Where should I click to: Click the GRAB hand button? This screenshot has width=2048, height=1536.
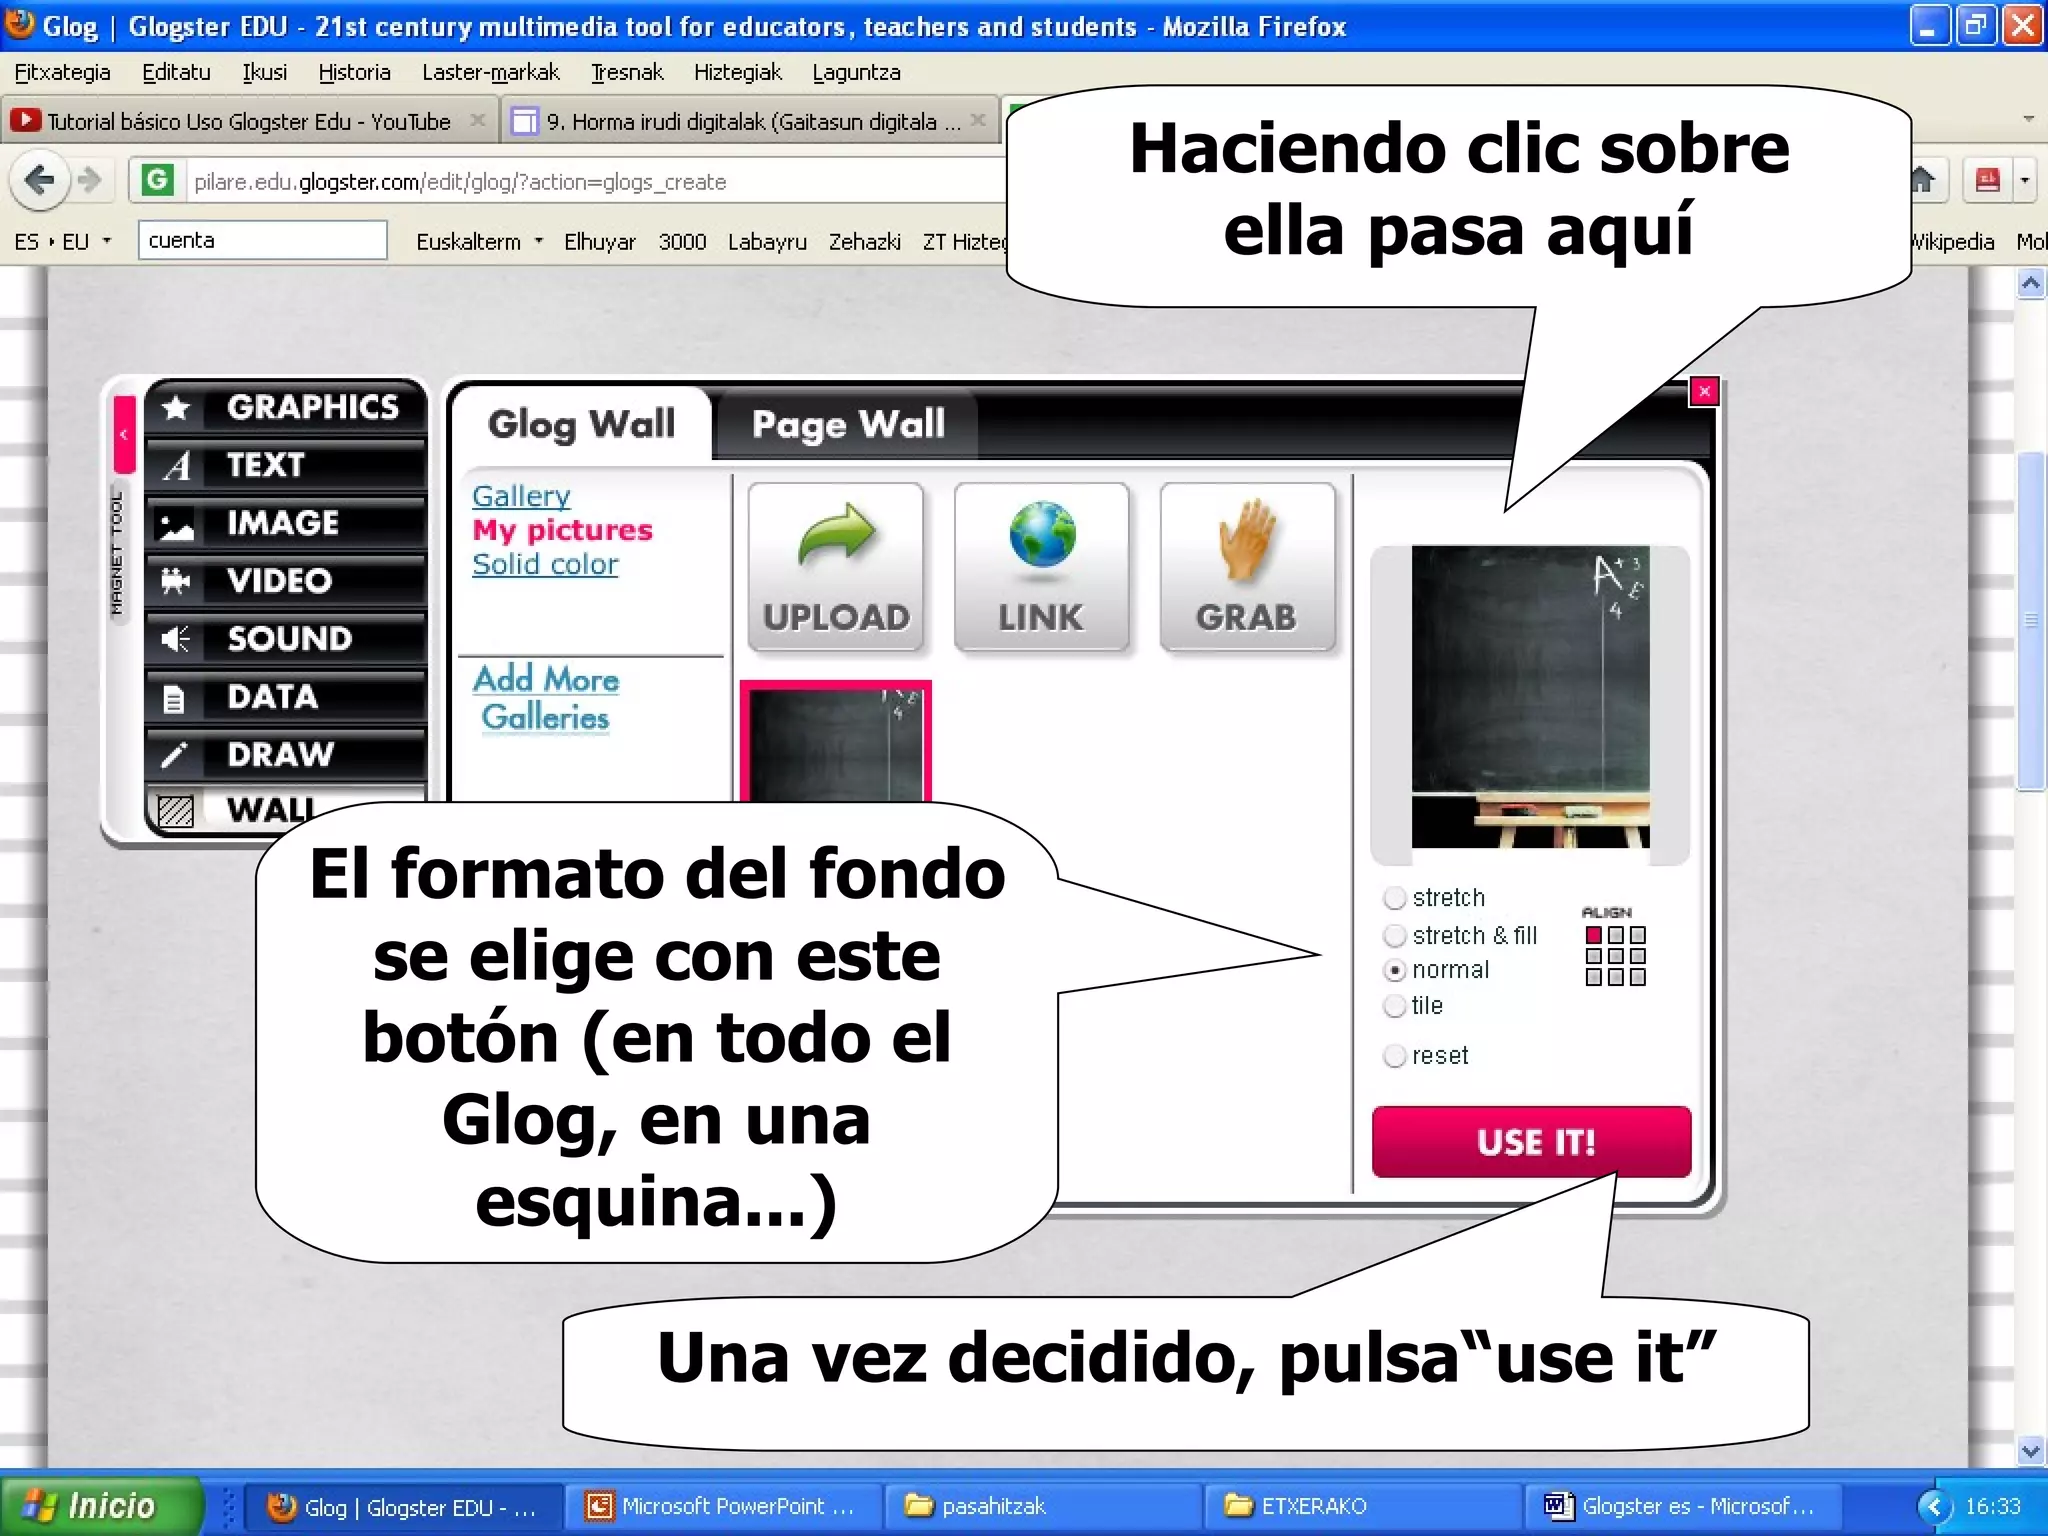(1247, 567)
